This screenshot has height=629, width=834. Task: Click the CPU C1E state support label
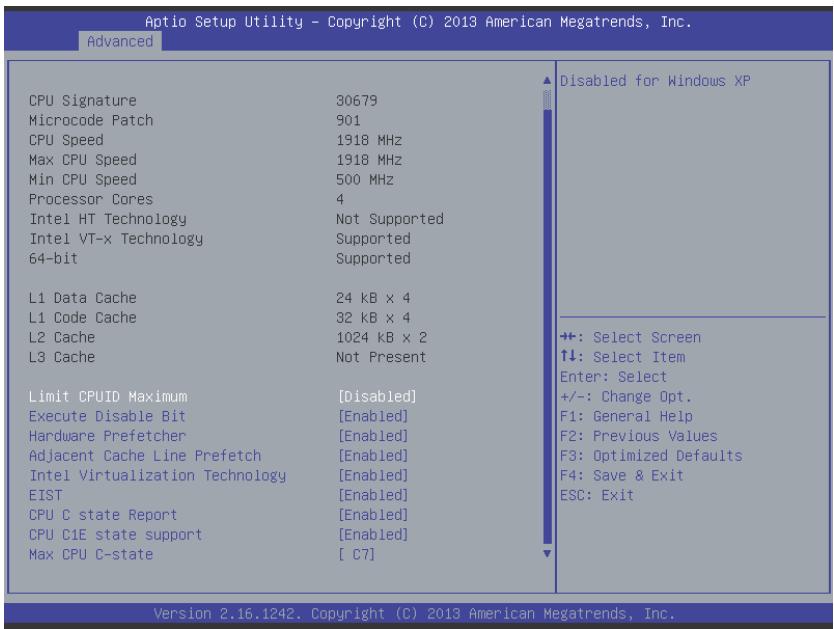pyautogui.click(x=115, y=534)
